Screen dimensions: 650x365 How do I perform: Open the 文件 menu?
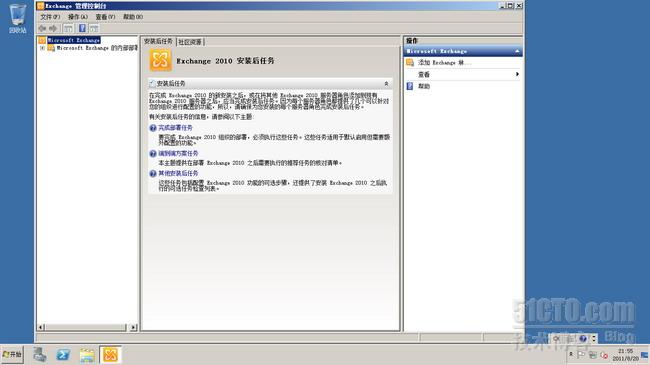pyautogui.click(x=50, y=17)
